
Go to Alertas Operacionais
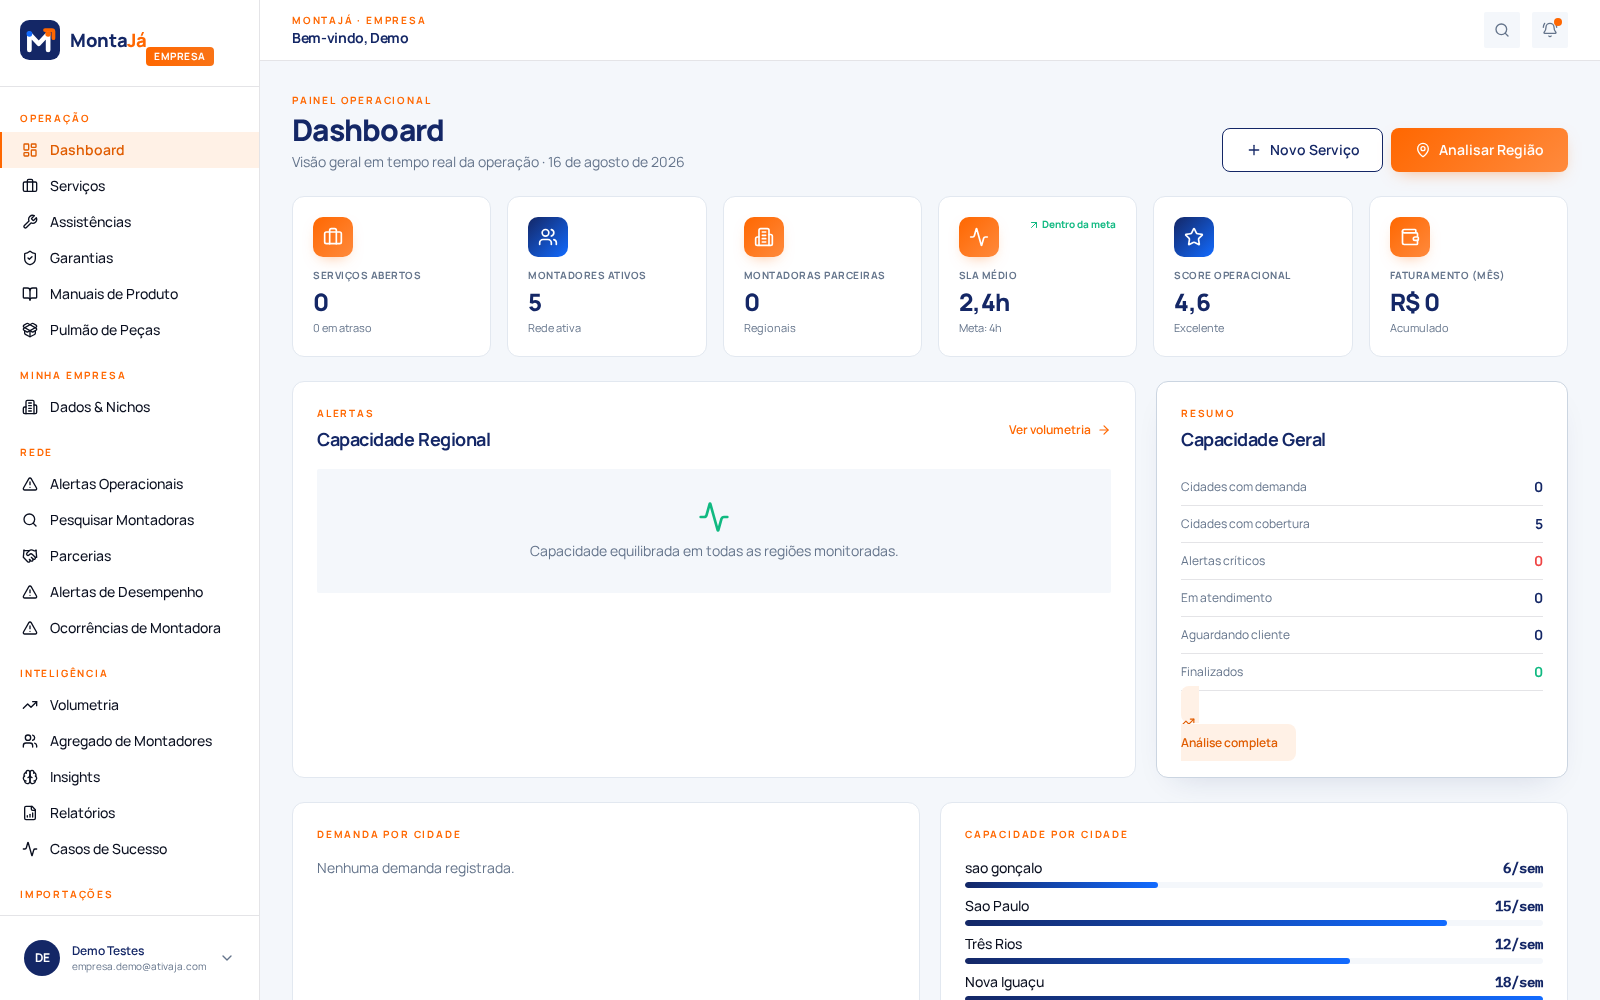click(x=130, y=484)
